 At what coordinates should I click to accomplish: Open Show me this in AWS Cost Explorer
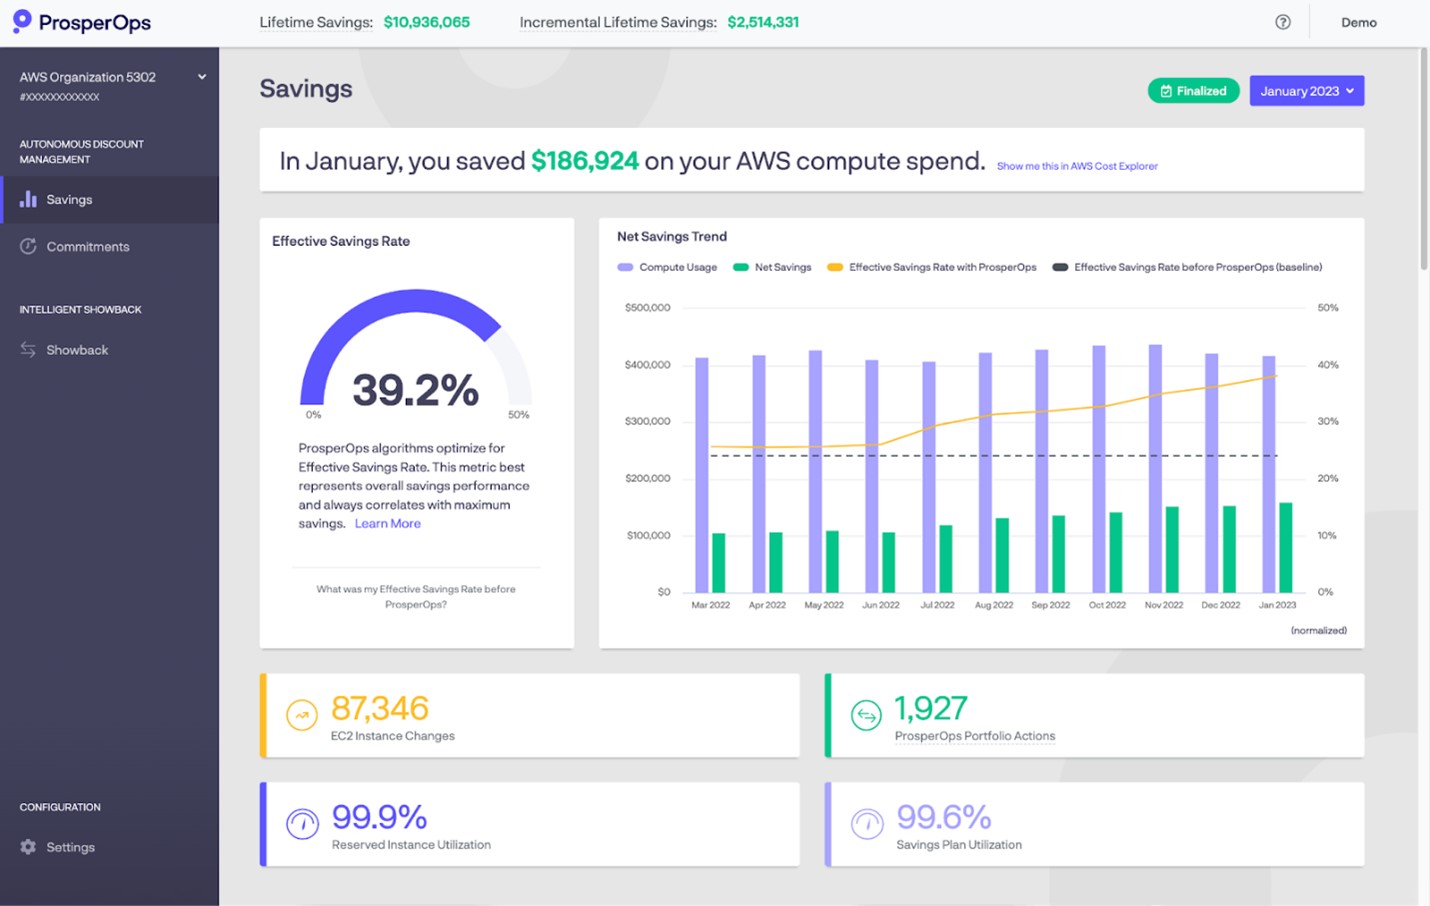click(x=1077, y=166)
